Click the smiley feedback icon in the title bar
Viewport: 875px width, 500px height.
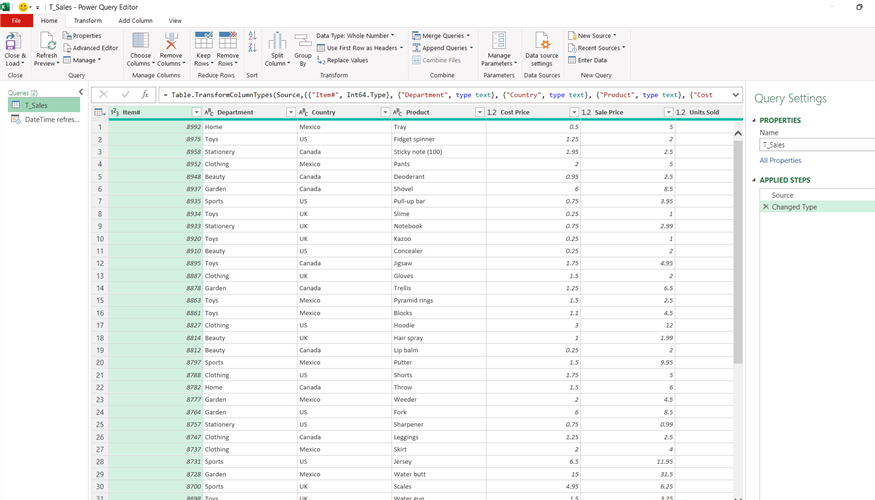coord(23,7)
